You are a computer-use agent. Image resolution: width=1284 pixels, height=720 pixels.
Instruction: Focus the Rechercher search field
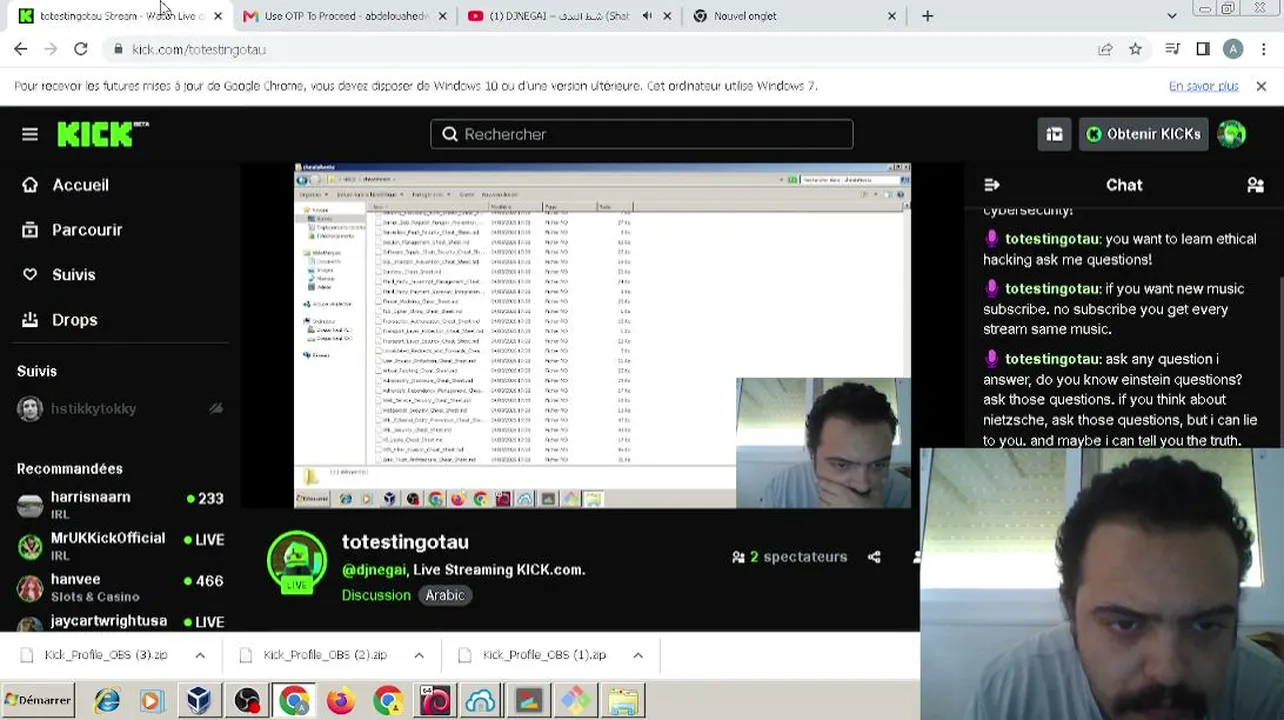(x=642, y=134)
